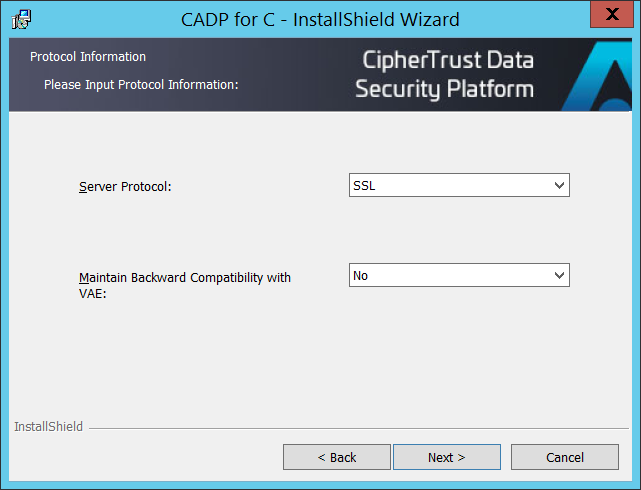Click the 'CipherTrust Data Security Platform' banner text

447,75
